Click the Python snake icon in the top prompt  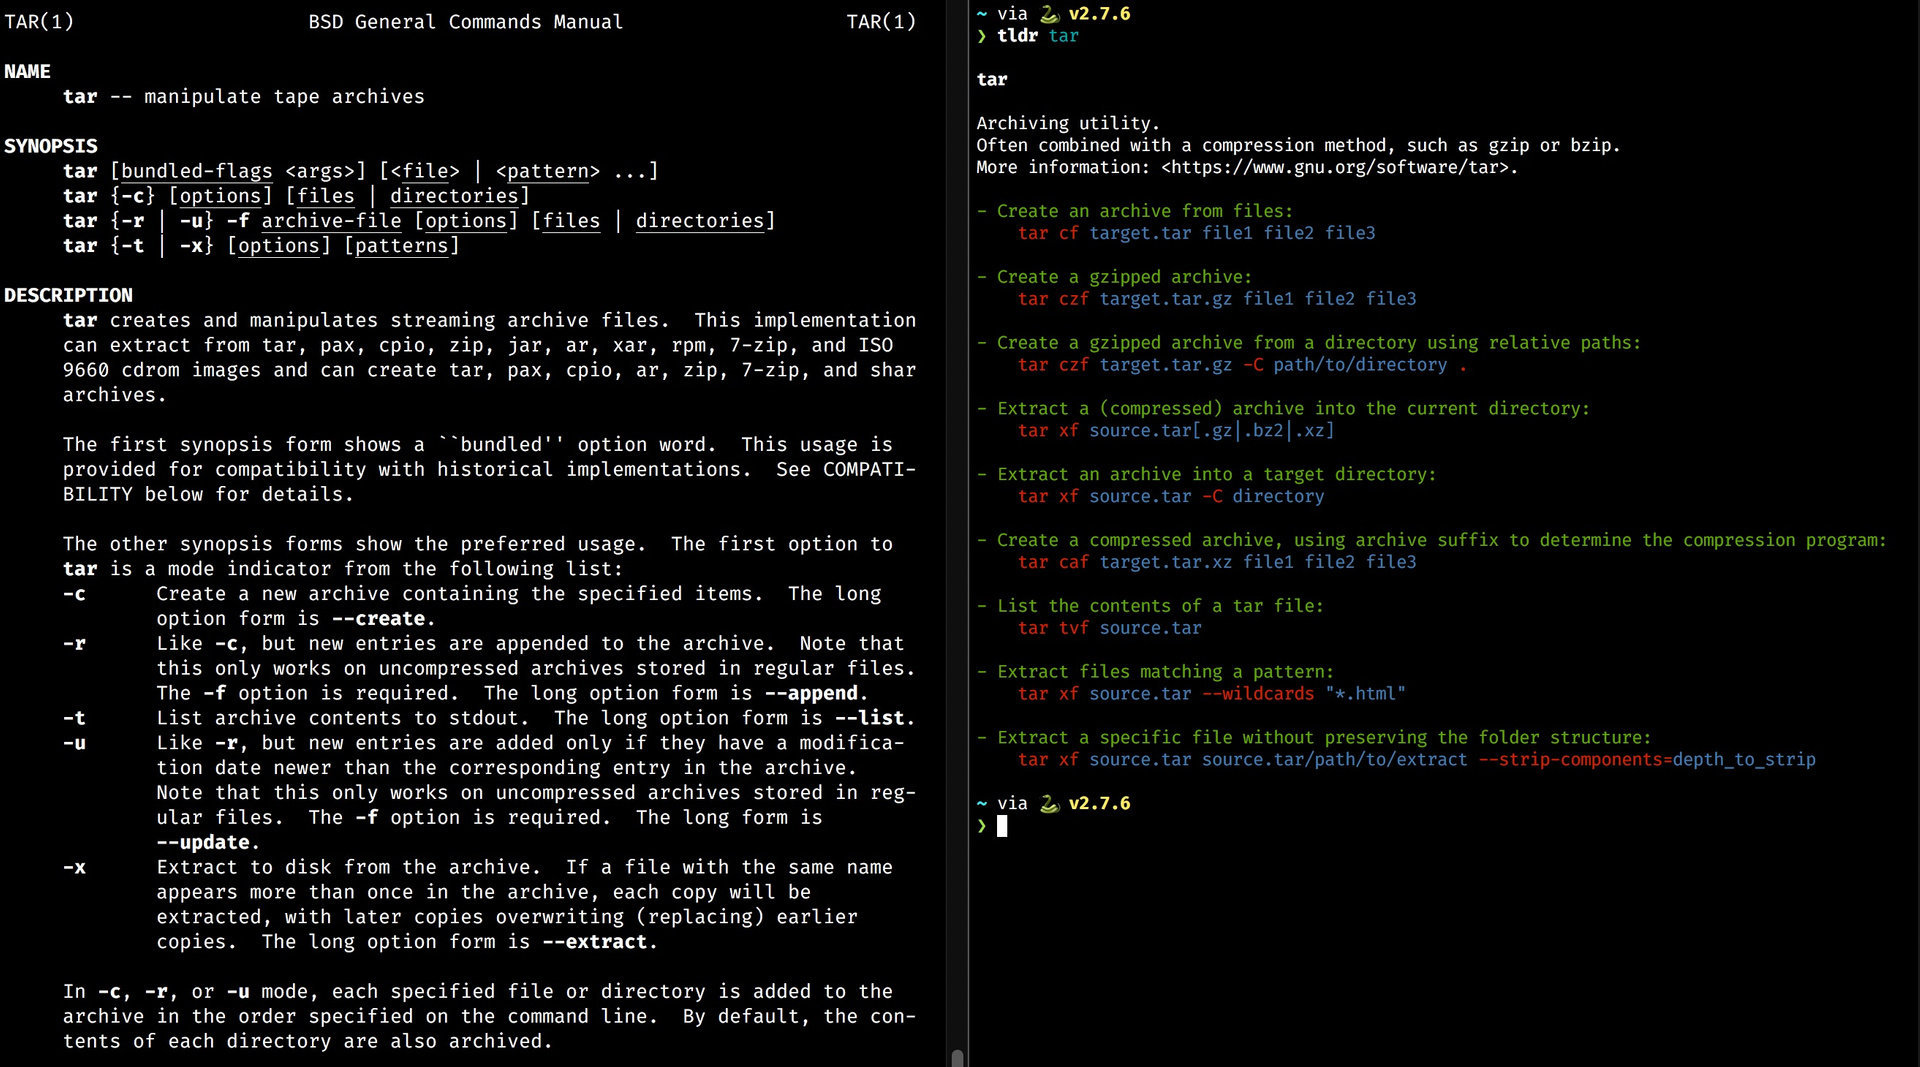click(x=1049, y=14)
